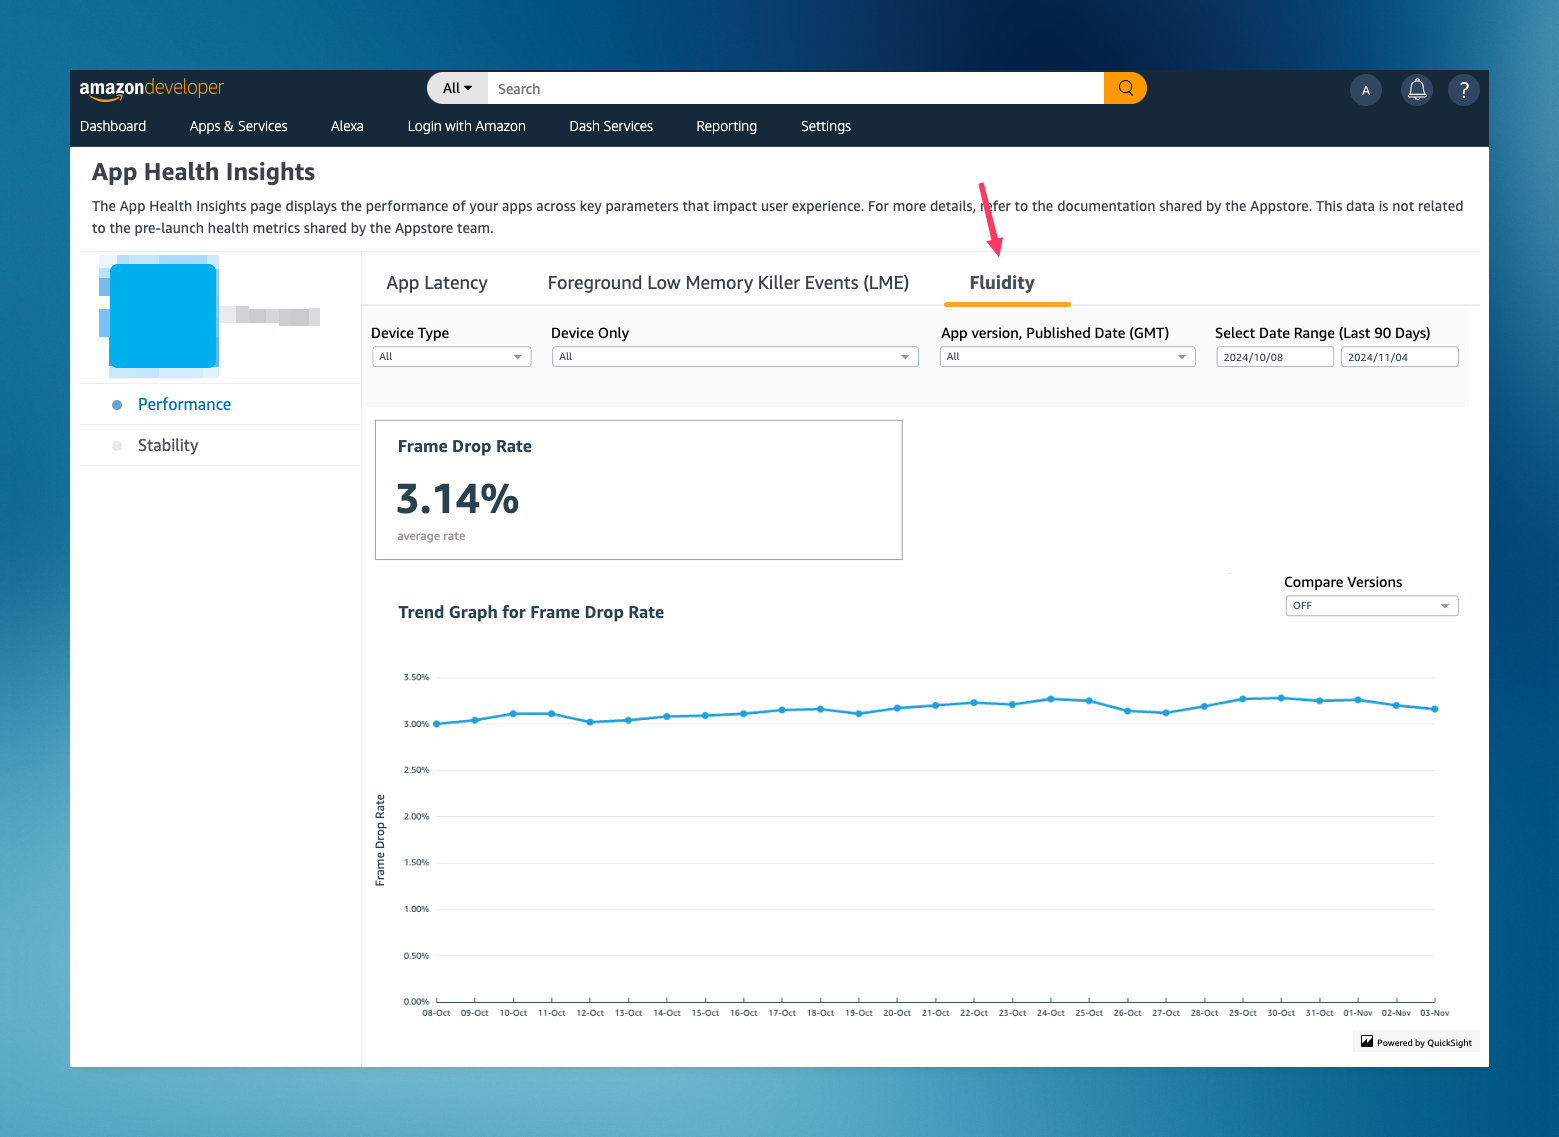Open the notifications bell icon

[x=1416, y=89]
